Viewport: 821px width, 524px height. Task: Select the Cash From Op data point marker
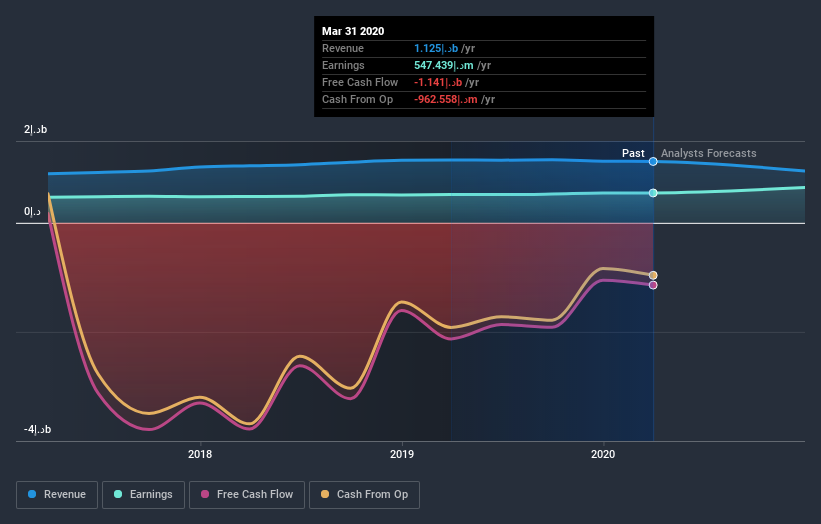click(x=653, y=275)
